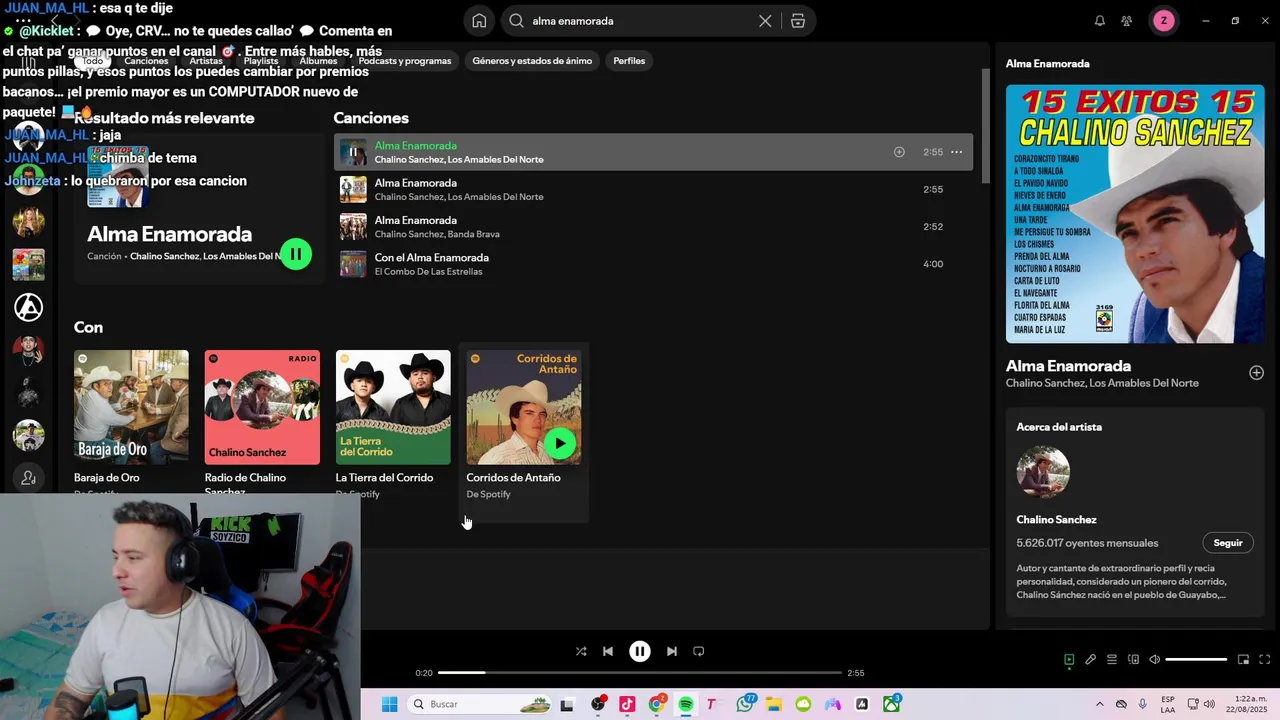Open the notifications bell

[1100, 21]
